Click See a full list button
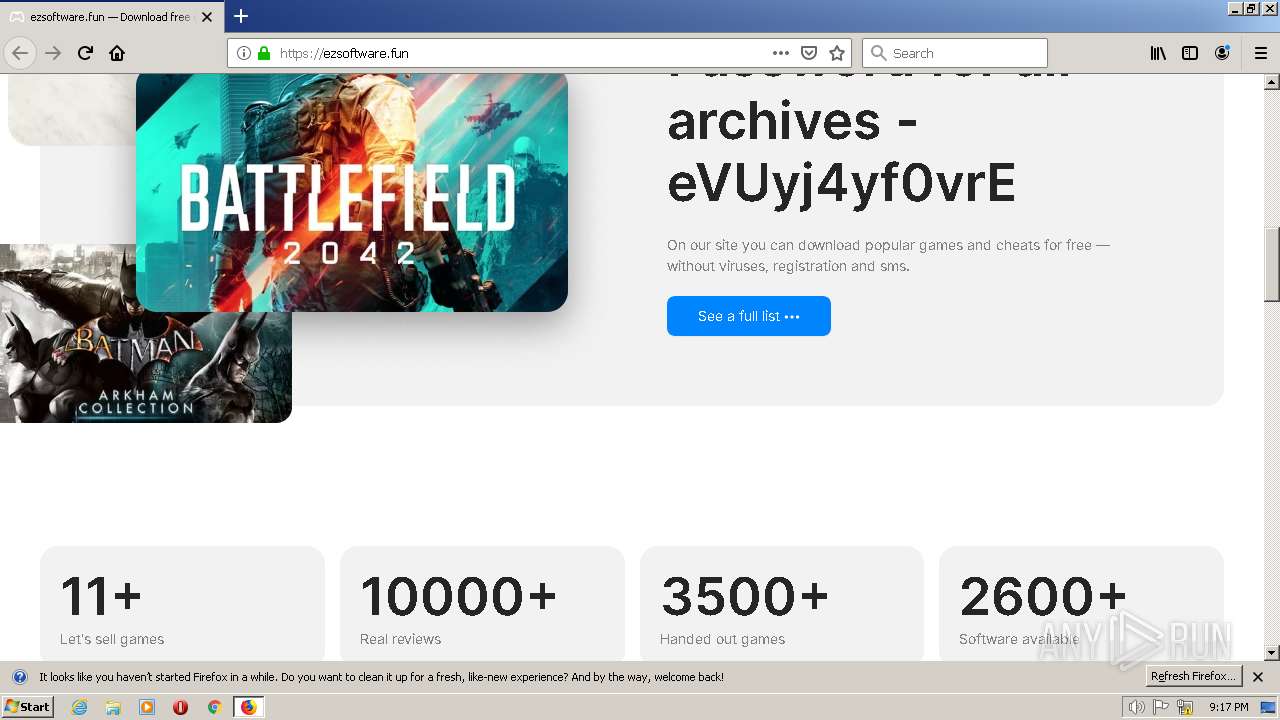Screen dimensions: 1280x720 749,316
